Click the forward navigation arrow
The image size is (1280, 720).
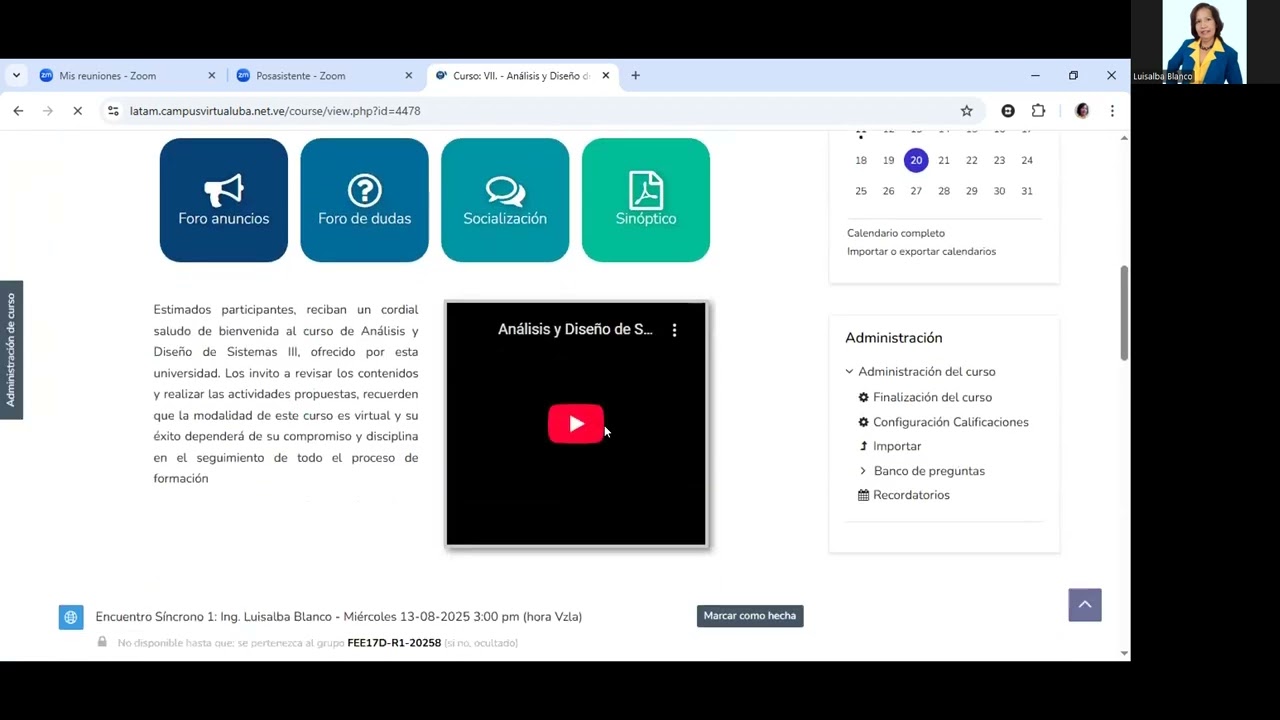[x=47, y=111]
